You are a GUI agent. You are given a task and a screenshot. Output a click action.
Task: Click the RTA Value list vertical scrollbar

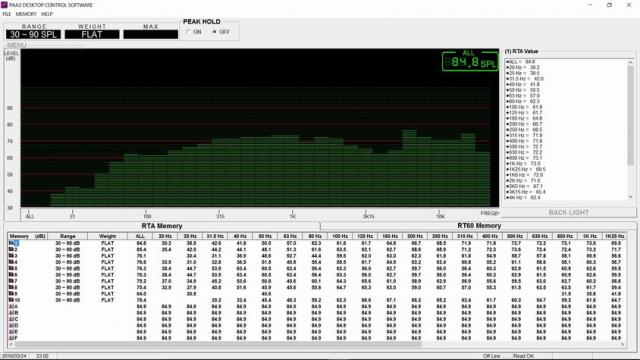(631, 129)
